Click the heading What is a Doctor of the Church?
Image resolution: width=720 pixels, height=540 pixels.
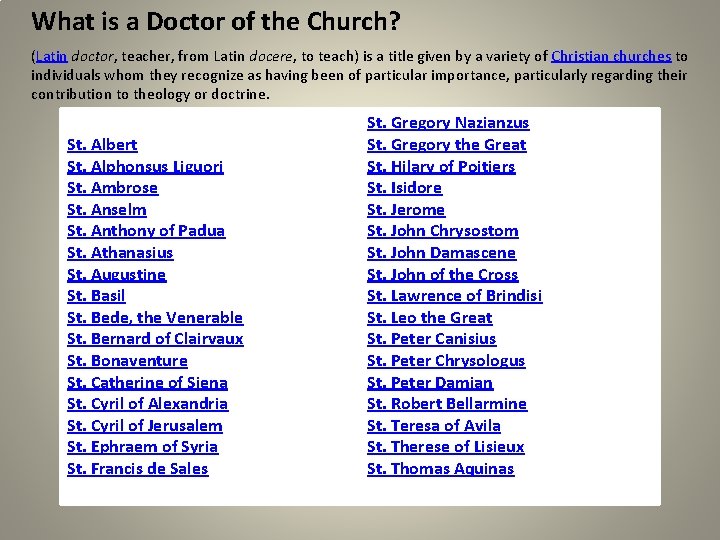[216, 21]
